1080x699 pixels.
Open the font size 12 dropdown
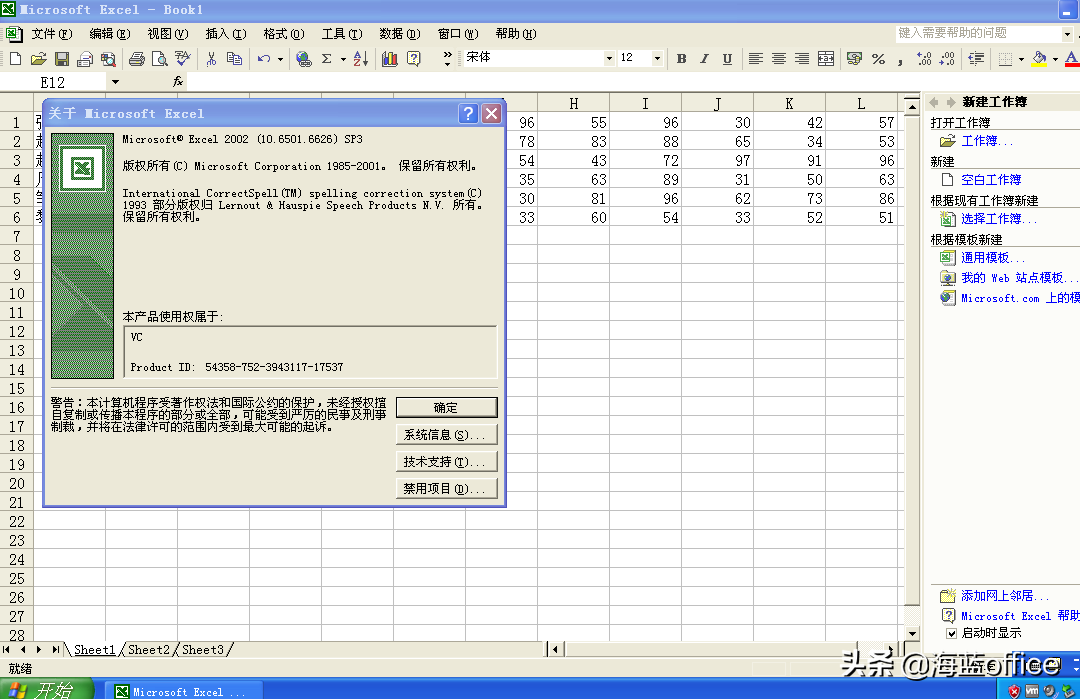[x=657, y=59]
